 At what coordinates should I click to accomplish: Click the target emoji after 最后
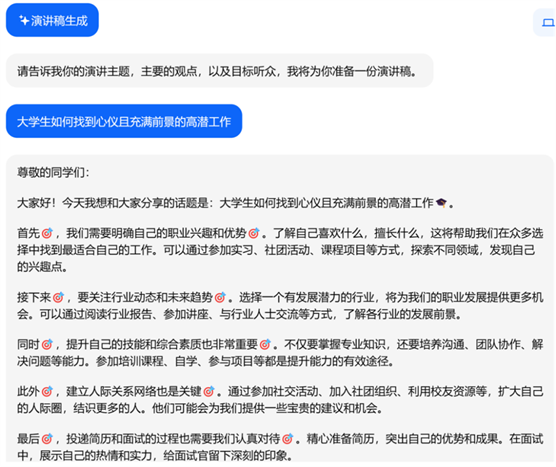(47, 439)
